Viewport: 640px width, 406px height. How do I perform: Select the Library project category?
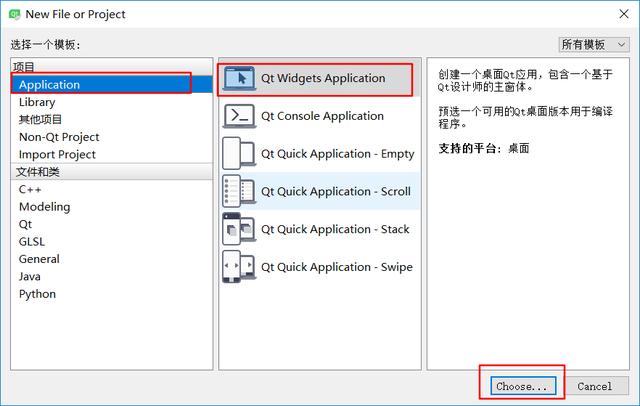pyautogui.click(x=112, y=102)
